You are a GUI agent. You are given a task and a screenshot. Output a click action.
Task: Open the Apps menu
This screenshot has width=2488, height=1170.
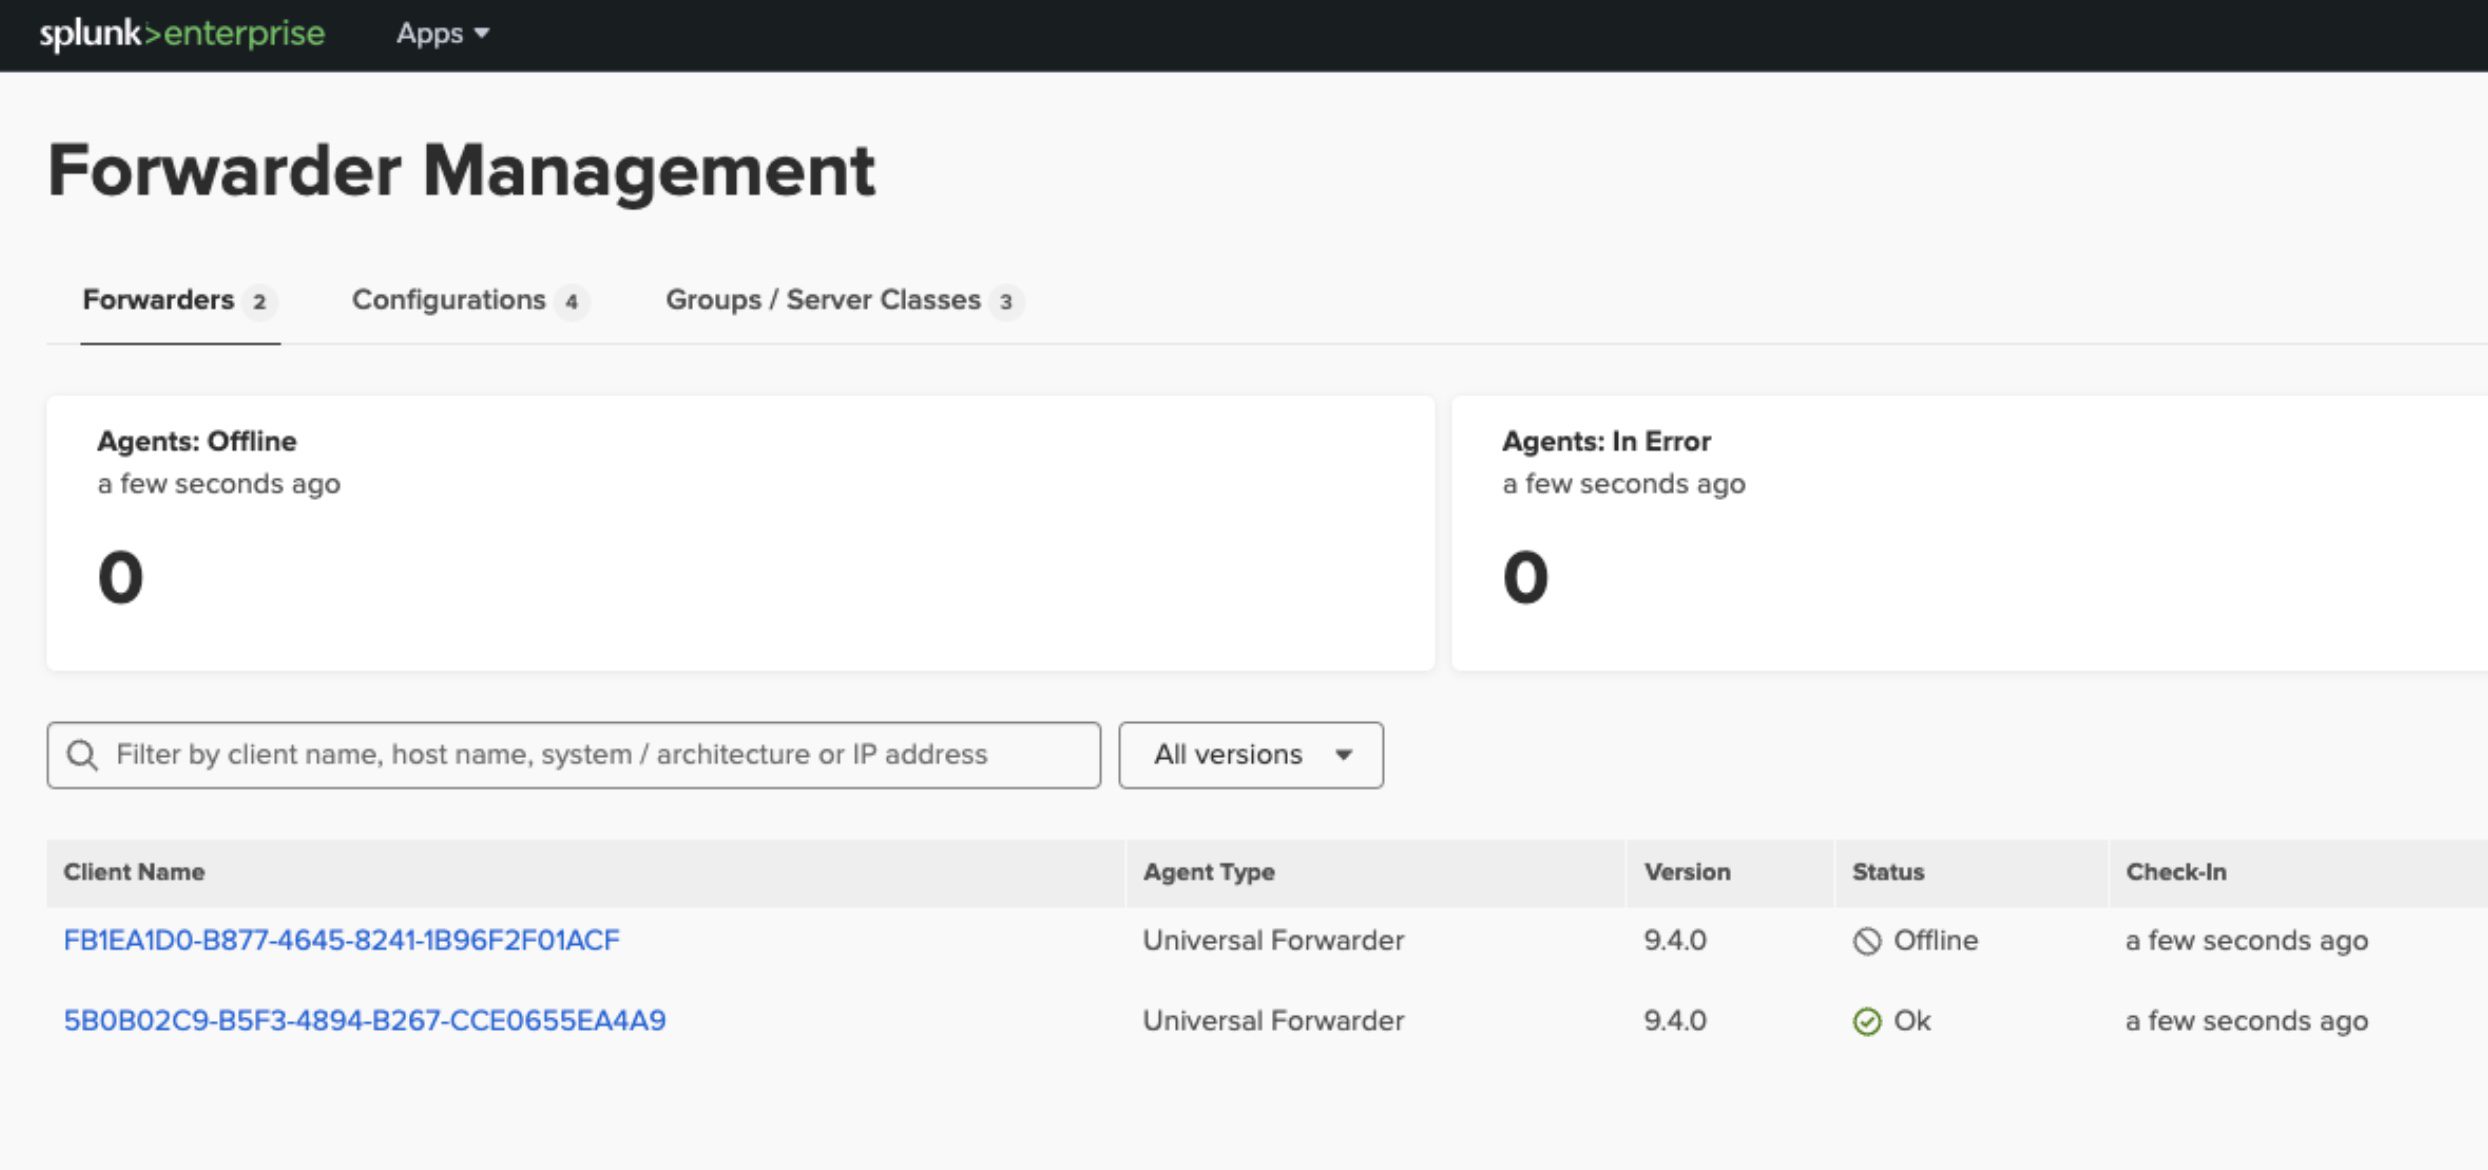(441, 33)
